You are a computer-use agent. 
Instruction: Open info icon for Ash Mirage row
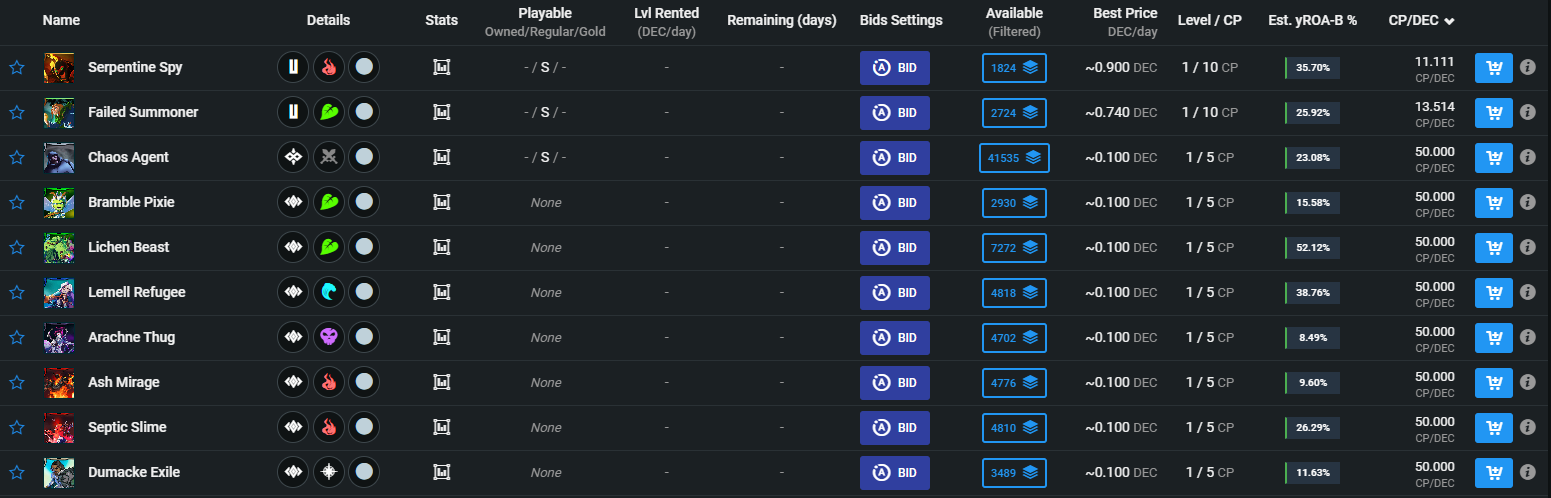point(1527,383)
